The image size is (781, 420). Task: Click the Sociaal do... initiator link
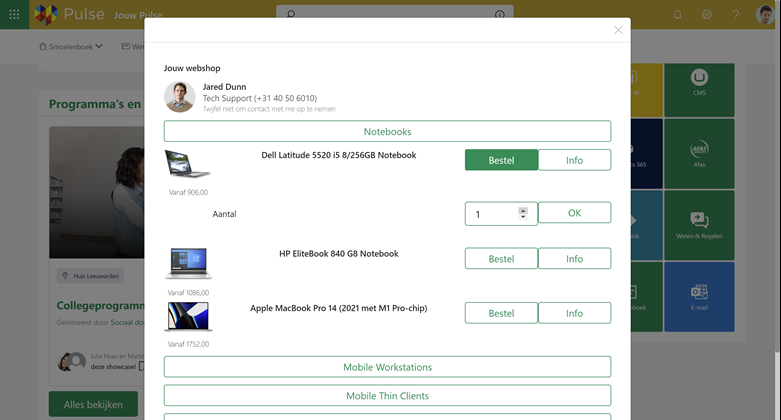[127, 322]
